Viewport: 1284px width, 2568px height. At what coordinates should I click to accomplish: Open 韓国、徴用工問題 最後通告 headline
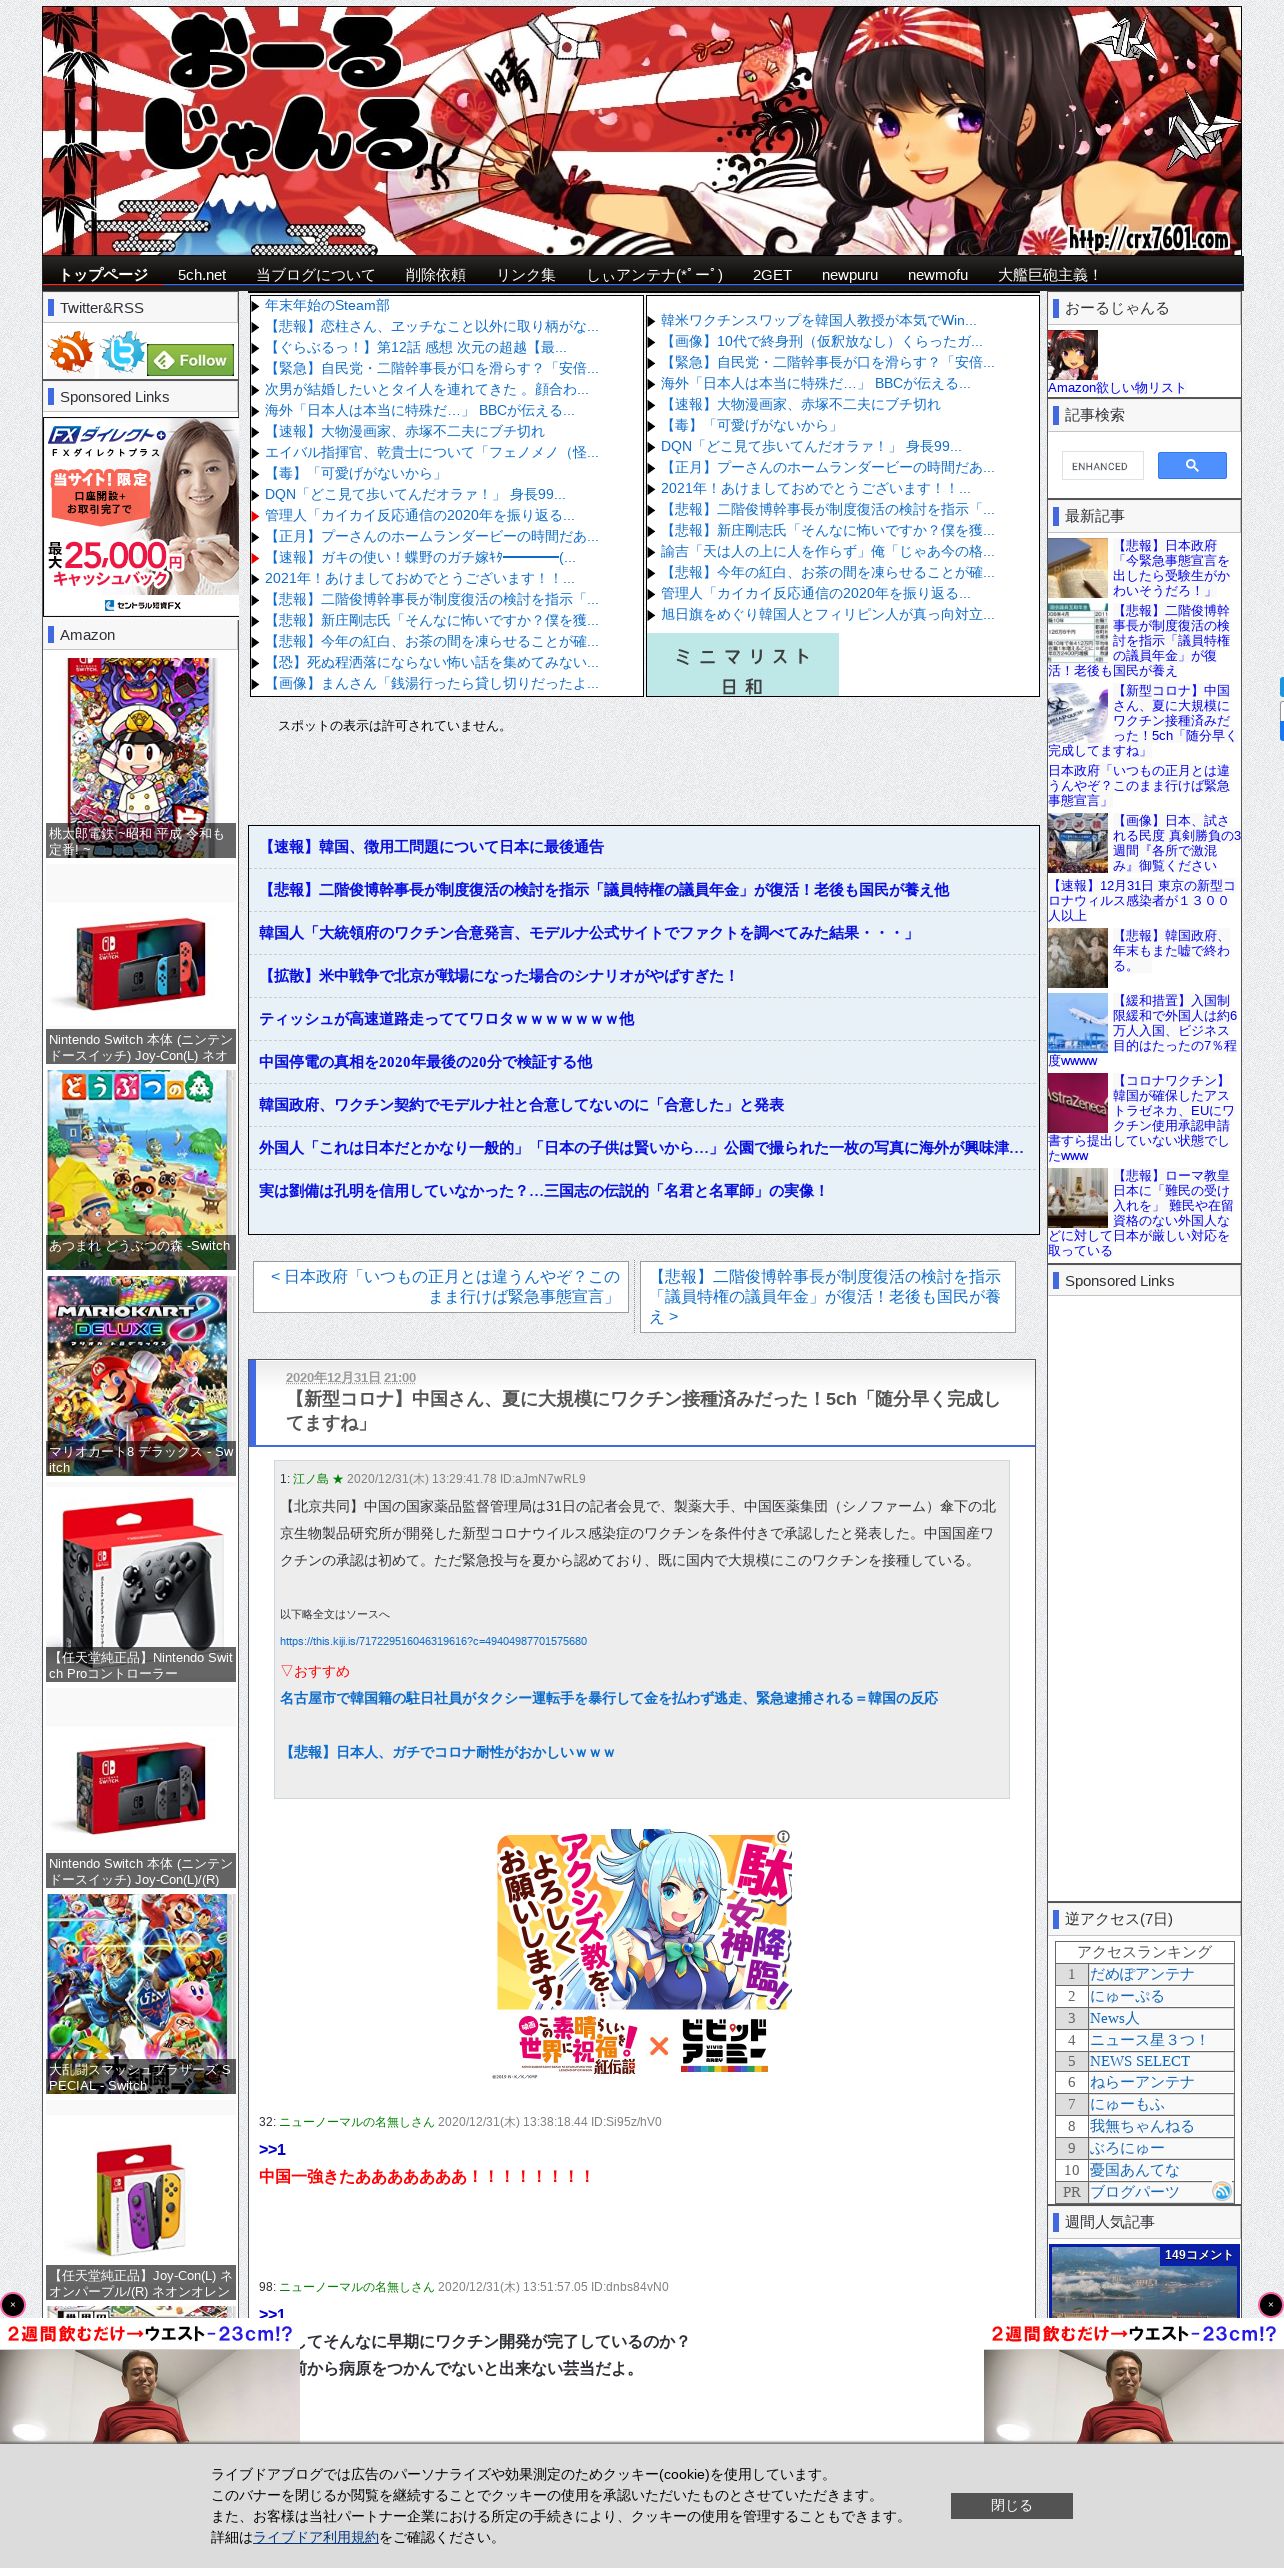coord(431,846)
